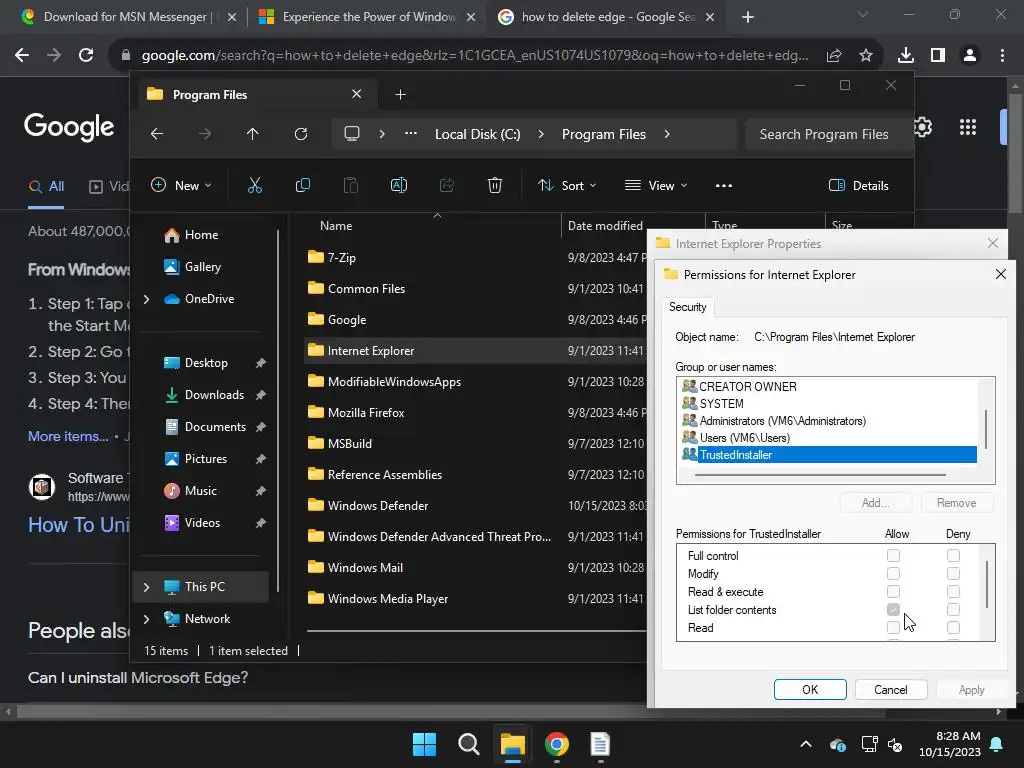
Task: Check Deny for Read & execute
Action: pyautogui.click(x=953, y=592)
